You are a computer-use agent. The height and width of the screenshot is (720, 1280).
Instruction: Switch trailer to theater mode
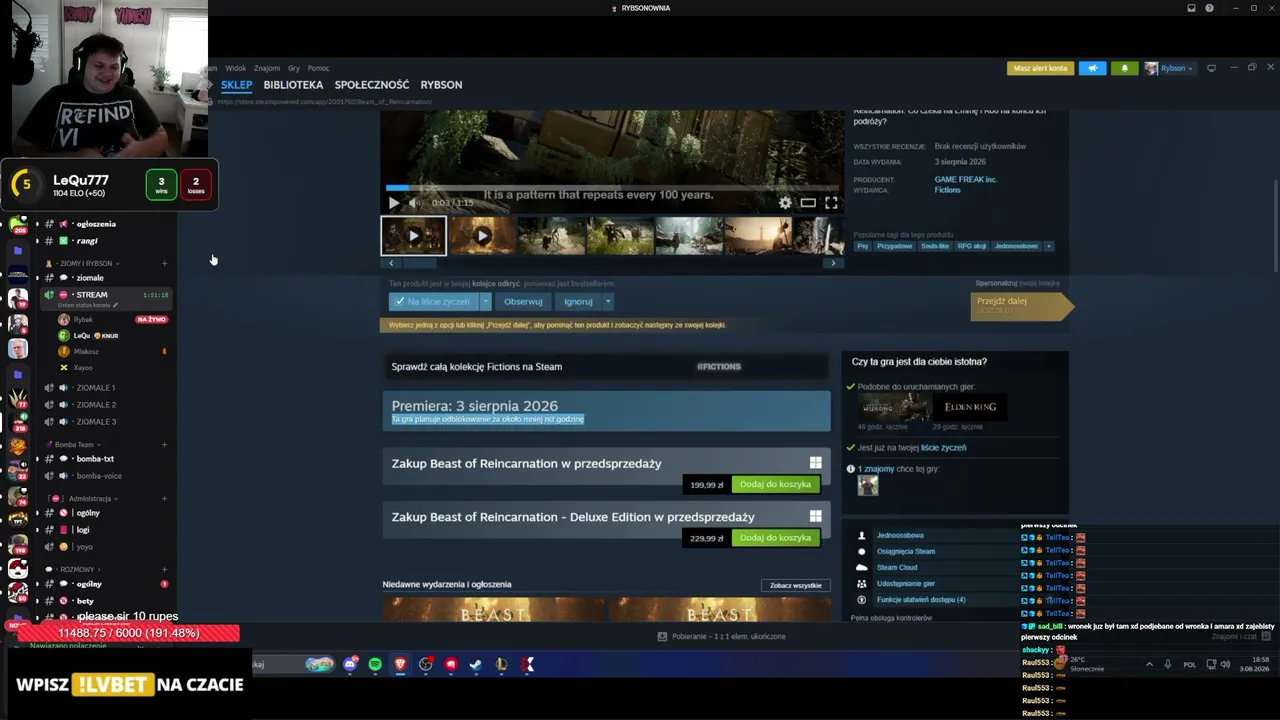point(808,203)
